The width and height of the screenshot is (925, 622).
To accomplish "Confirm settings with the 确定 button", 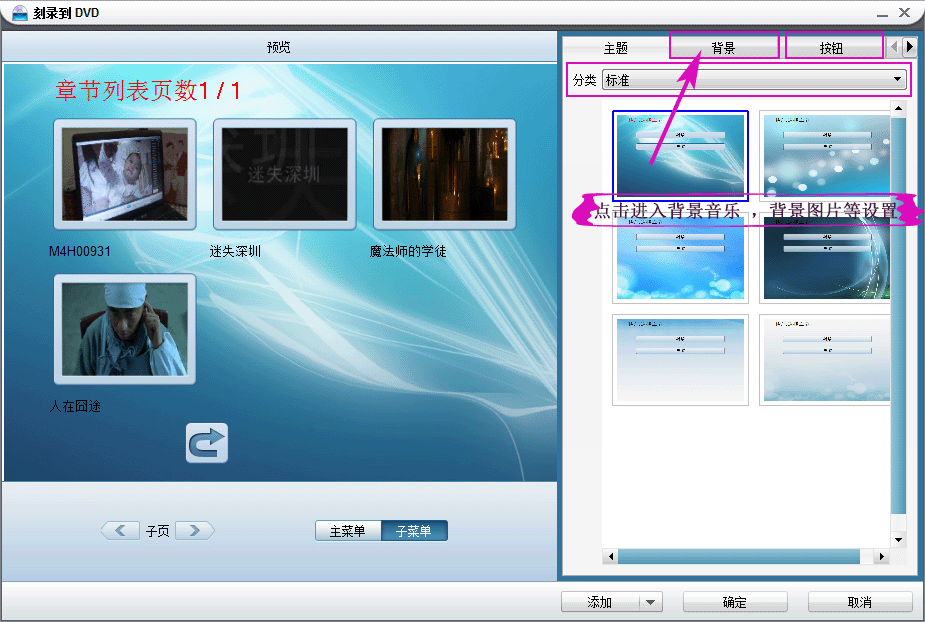I will pyautogui.click(x=734, y=601).
